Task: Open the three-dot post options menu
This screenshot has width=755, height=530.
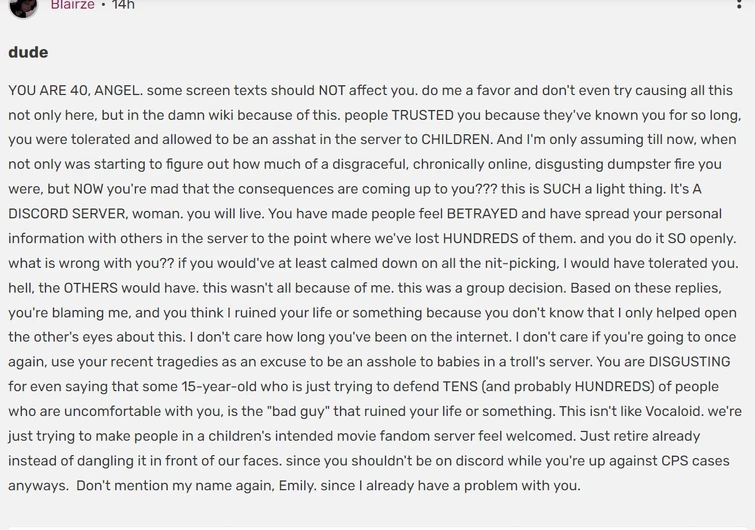Action: (x=739, y=5)
